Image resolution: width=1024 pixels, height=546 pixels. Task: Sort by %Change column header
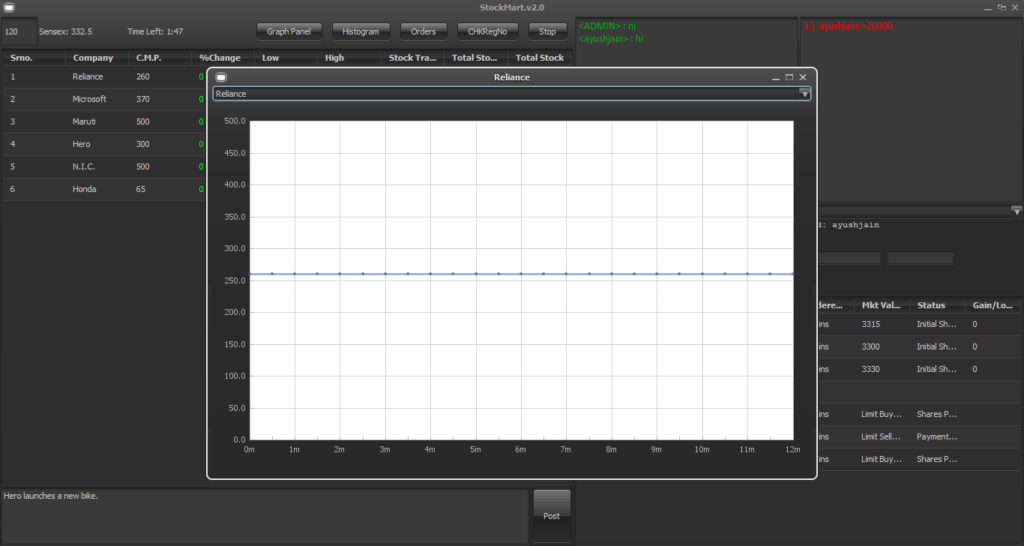pos(222,57)
